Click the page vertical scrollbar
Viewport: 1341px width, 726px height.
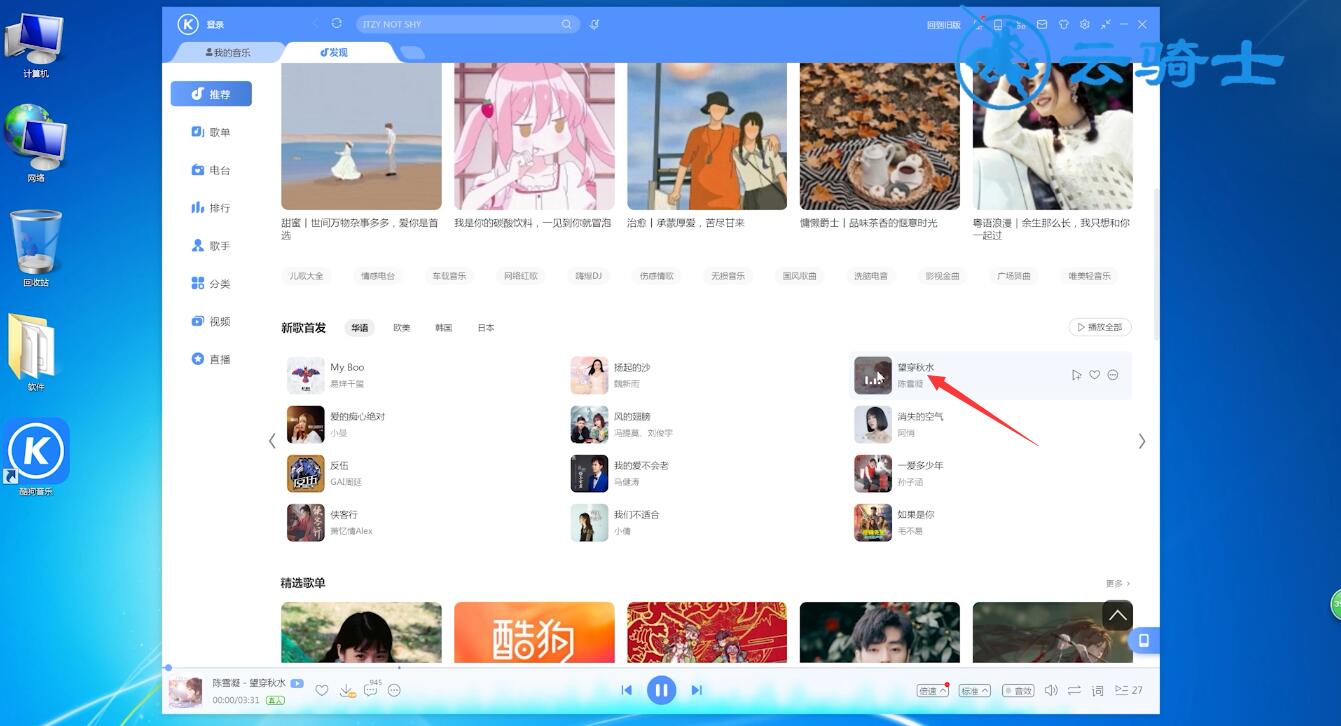point(1156,263)
